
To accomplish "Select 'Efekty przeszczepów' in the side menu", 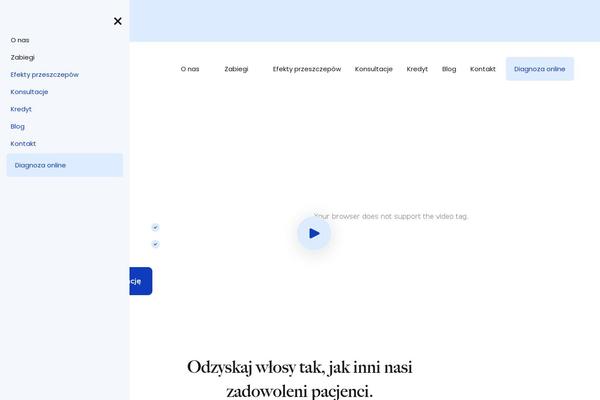I will coord(45,75).
